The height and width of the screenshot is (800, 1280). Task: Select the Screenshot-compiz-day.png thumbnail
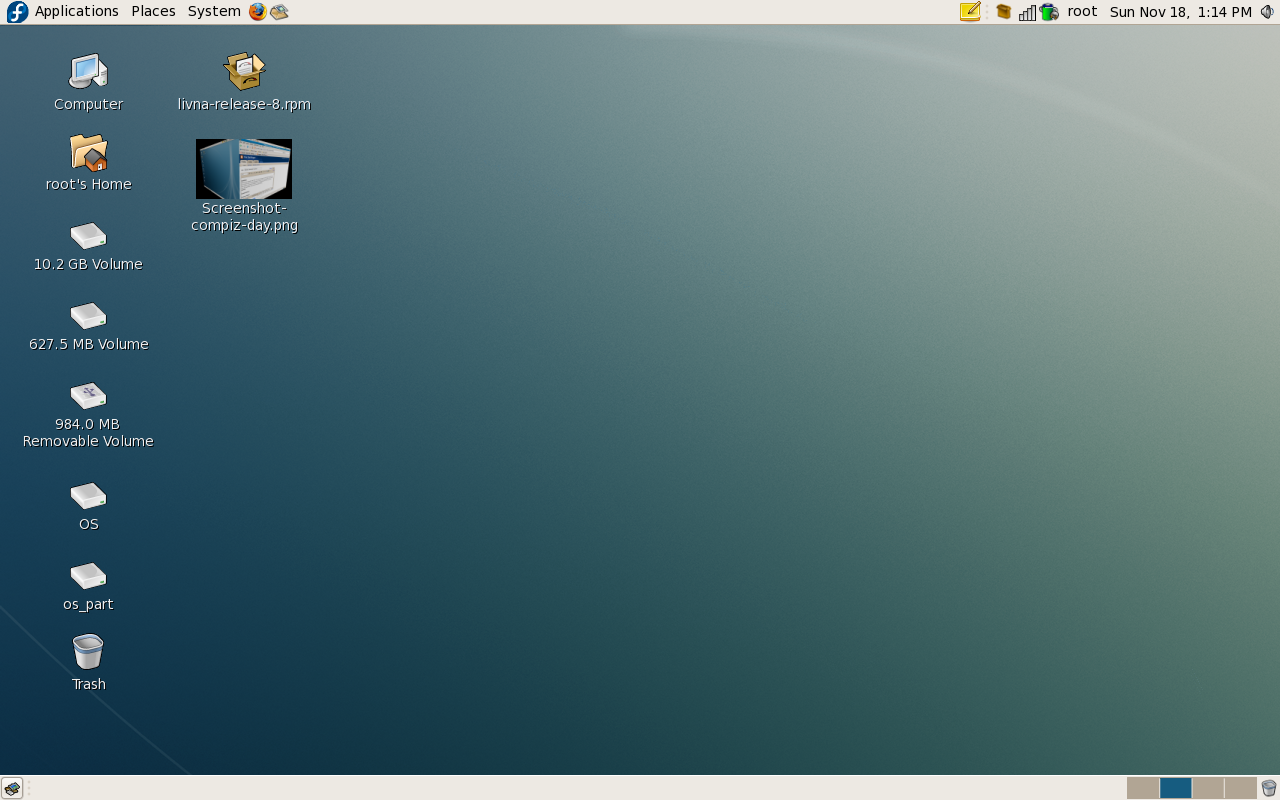tap(244, 169)
